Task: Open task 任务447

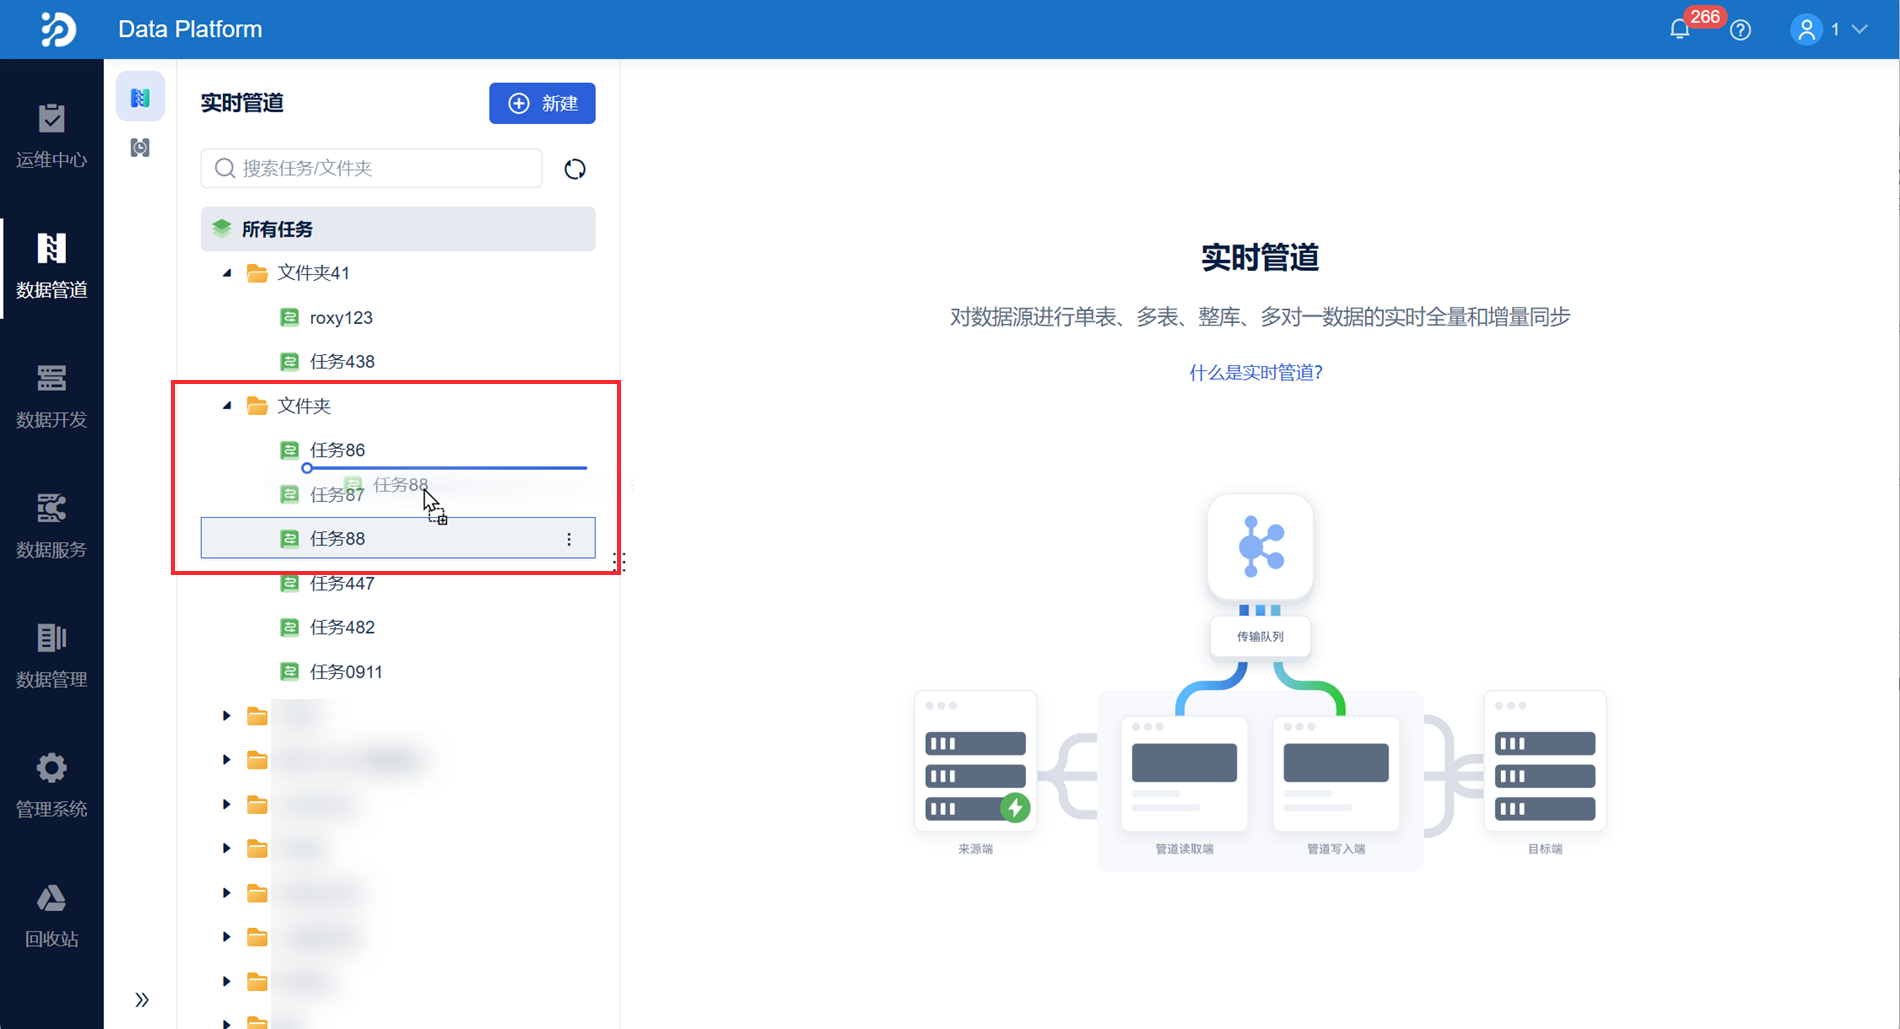Action: (x=342, y=583)
